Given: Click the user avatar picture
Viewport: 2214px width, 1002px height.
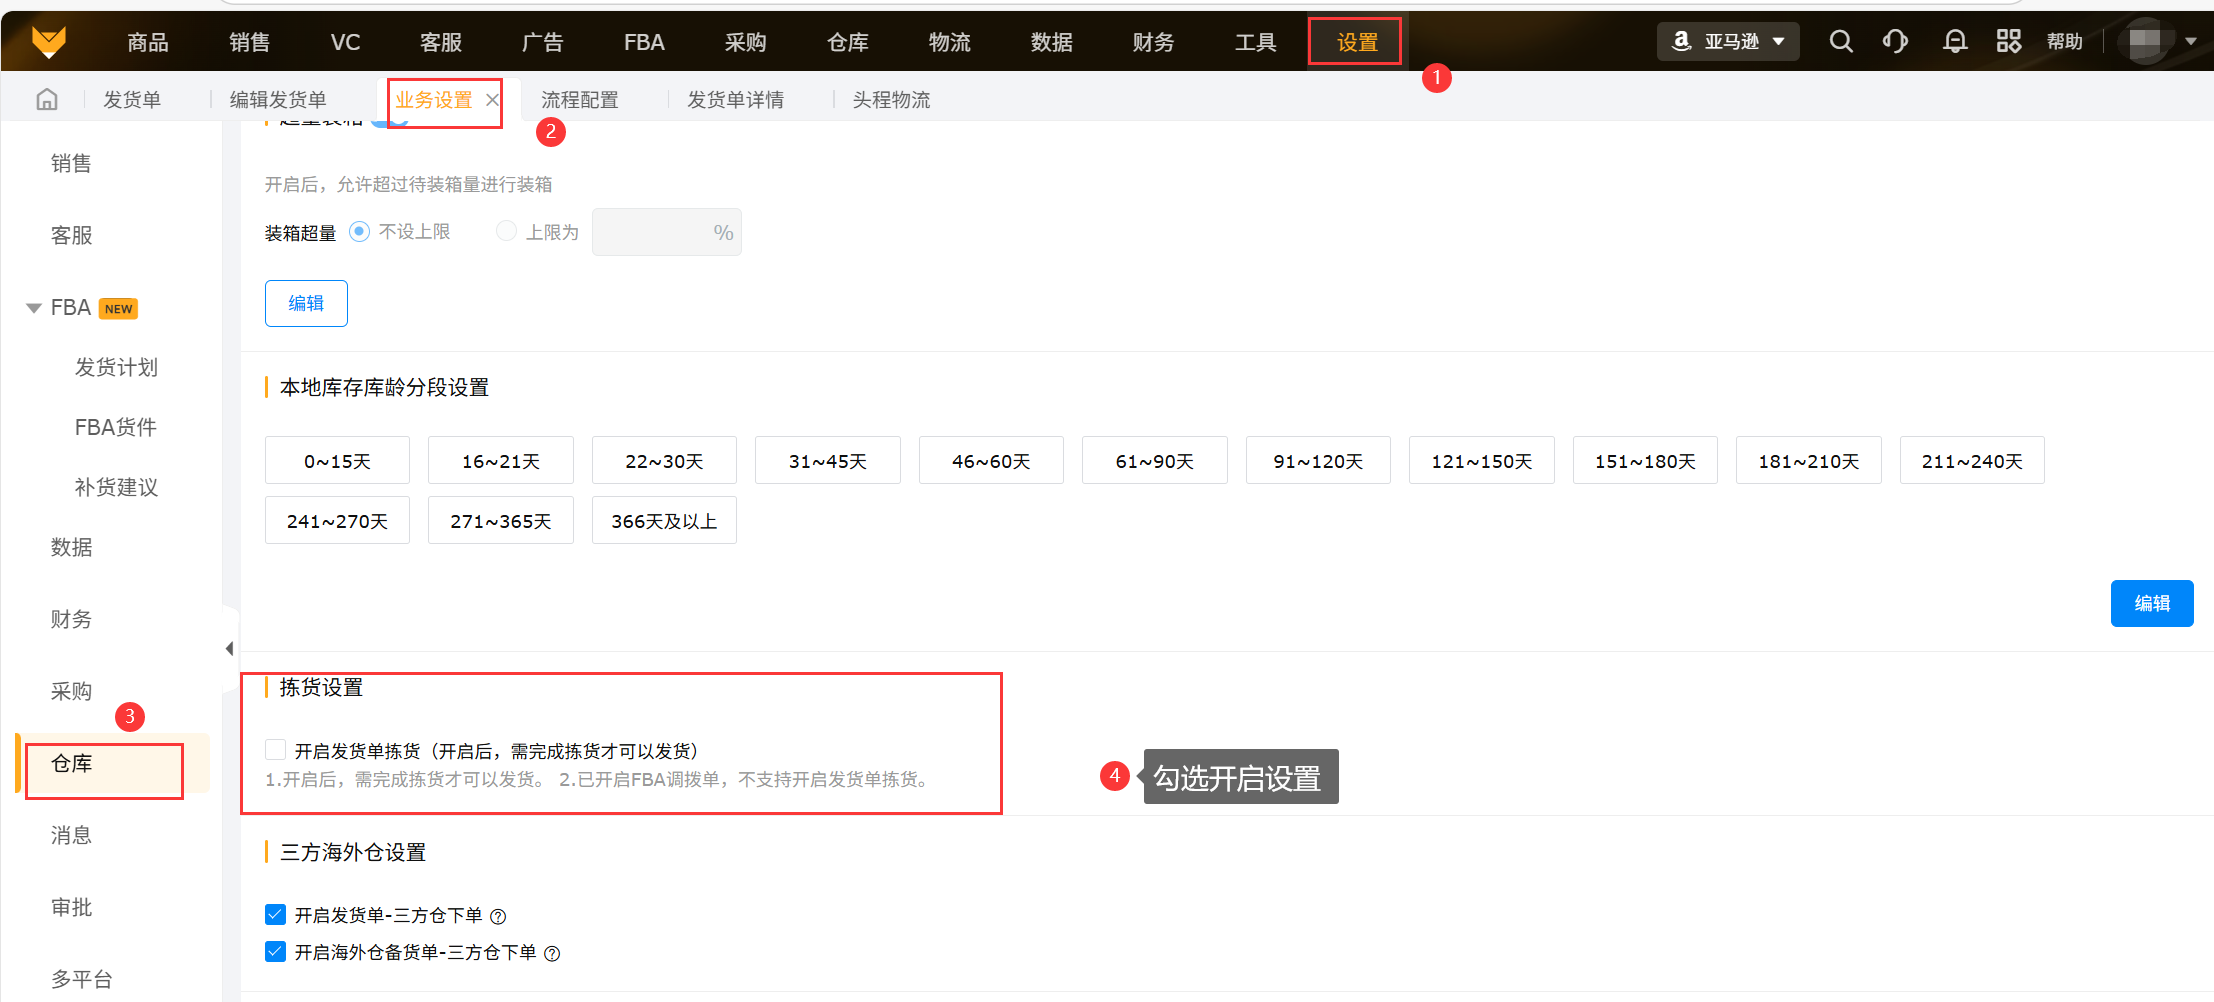Looking at the screenshot, I should (2145, 41).
